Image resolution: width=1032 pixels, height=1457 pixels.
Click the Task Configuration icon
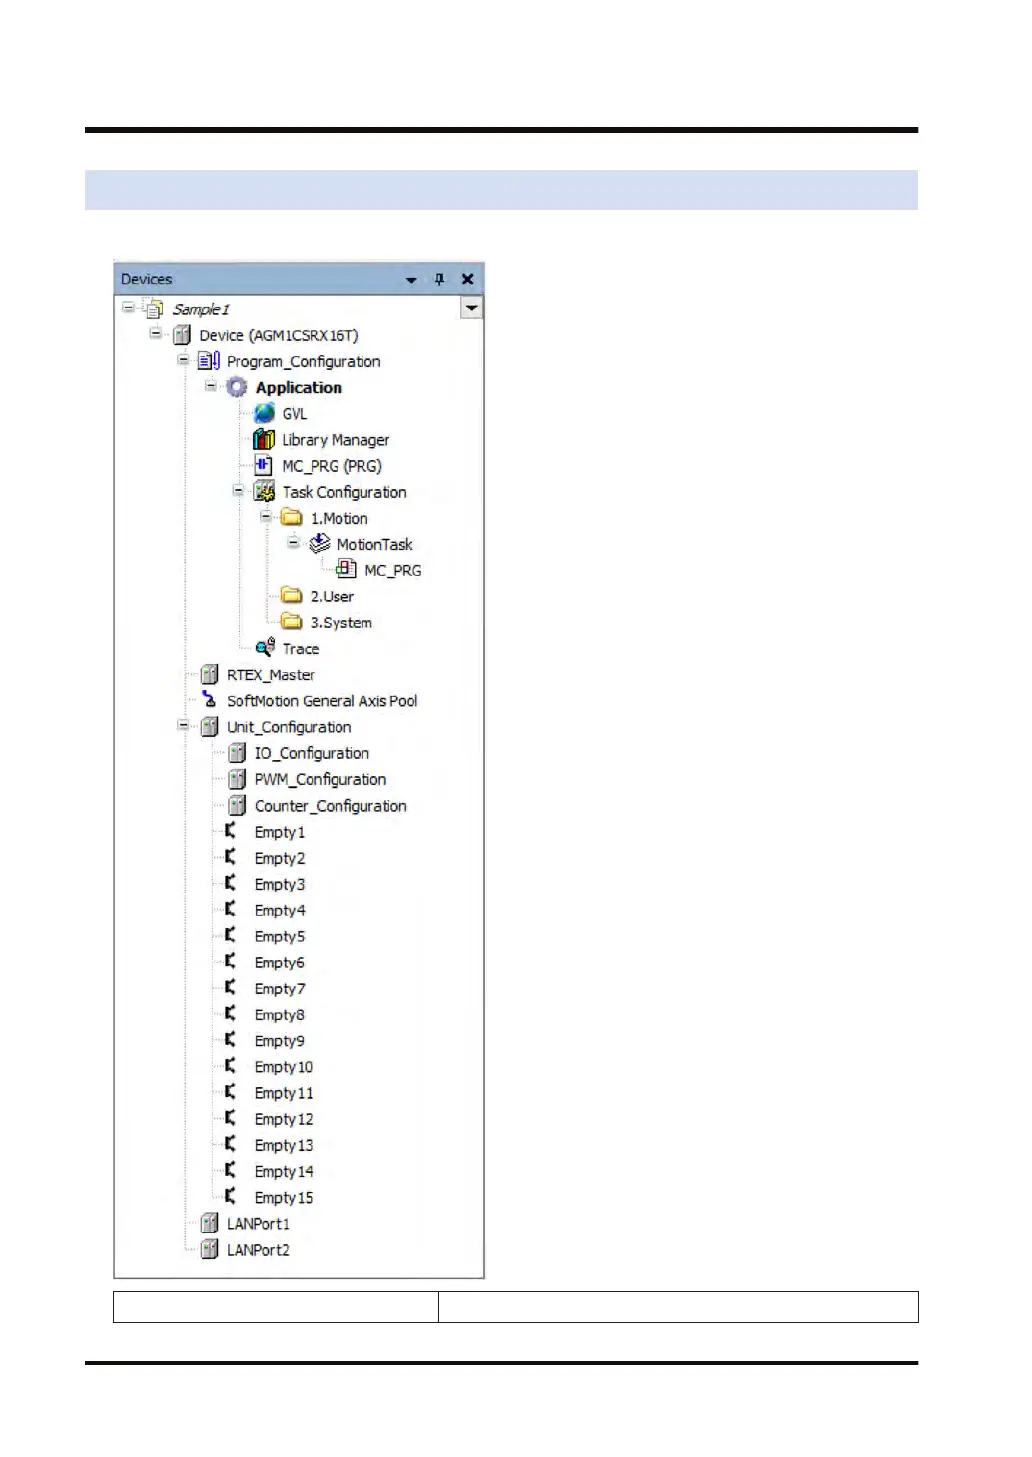click(264, 491)
